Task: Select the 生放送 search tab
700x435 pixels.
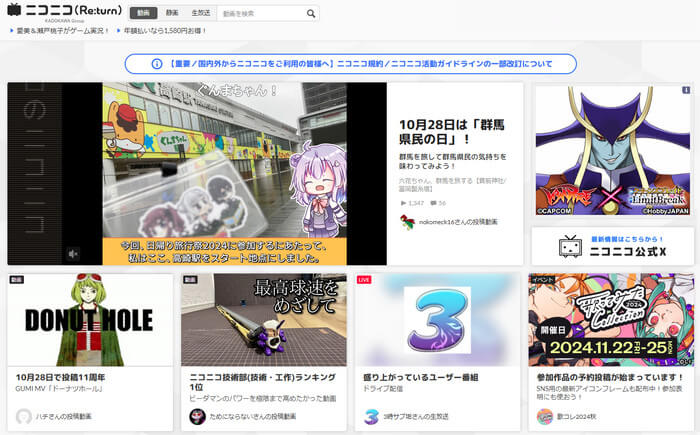Action: point(201,13)
